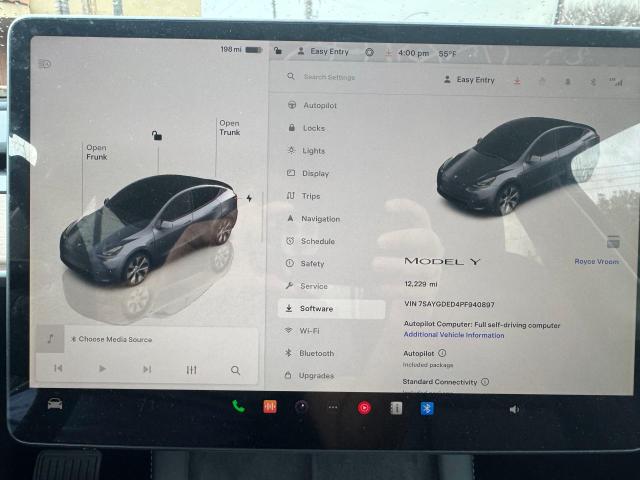
Task: Tap the next track button
Action: [x=147, y=369]
